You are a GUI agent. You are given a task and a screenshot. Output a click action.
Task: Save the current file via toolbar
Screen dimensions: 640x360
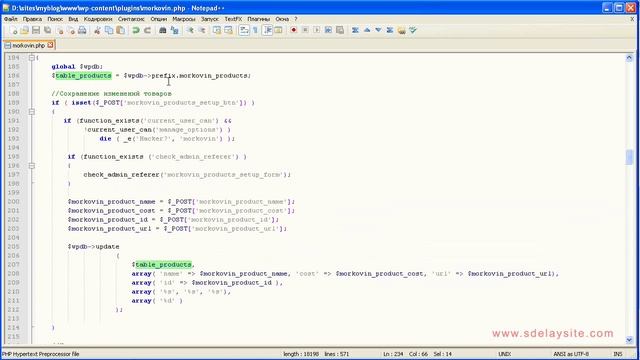pos(36,30)
